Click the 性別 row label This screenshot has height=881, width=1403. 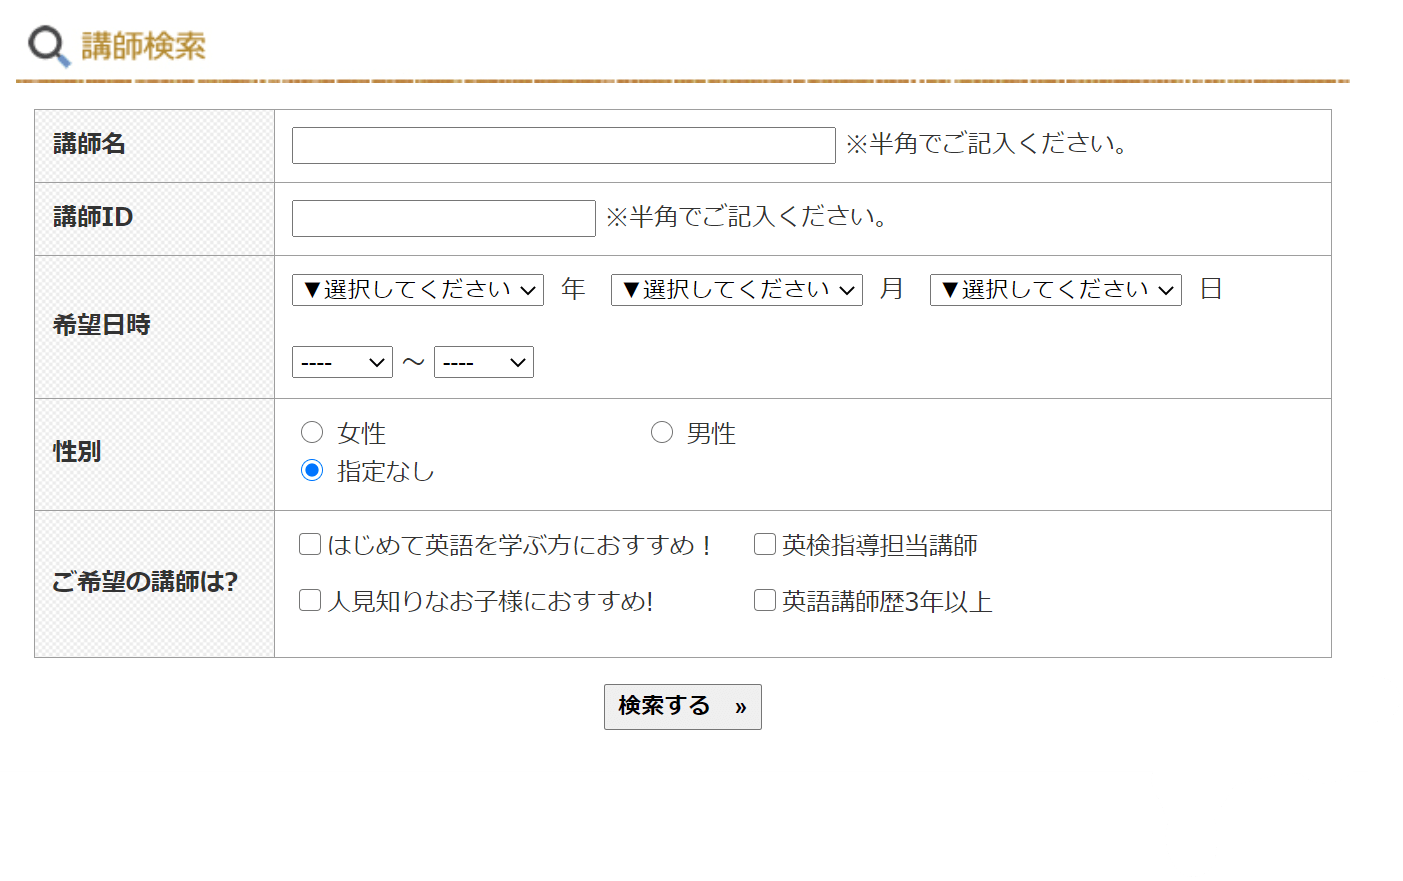[x=77, y=452]
